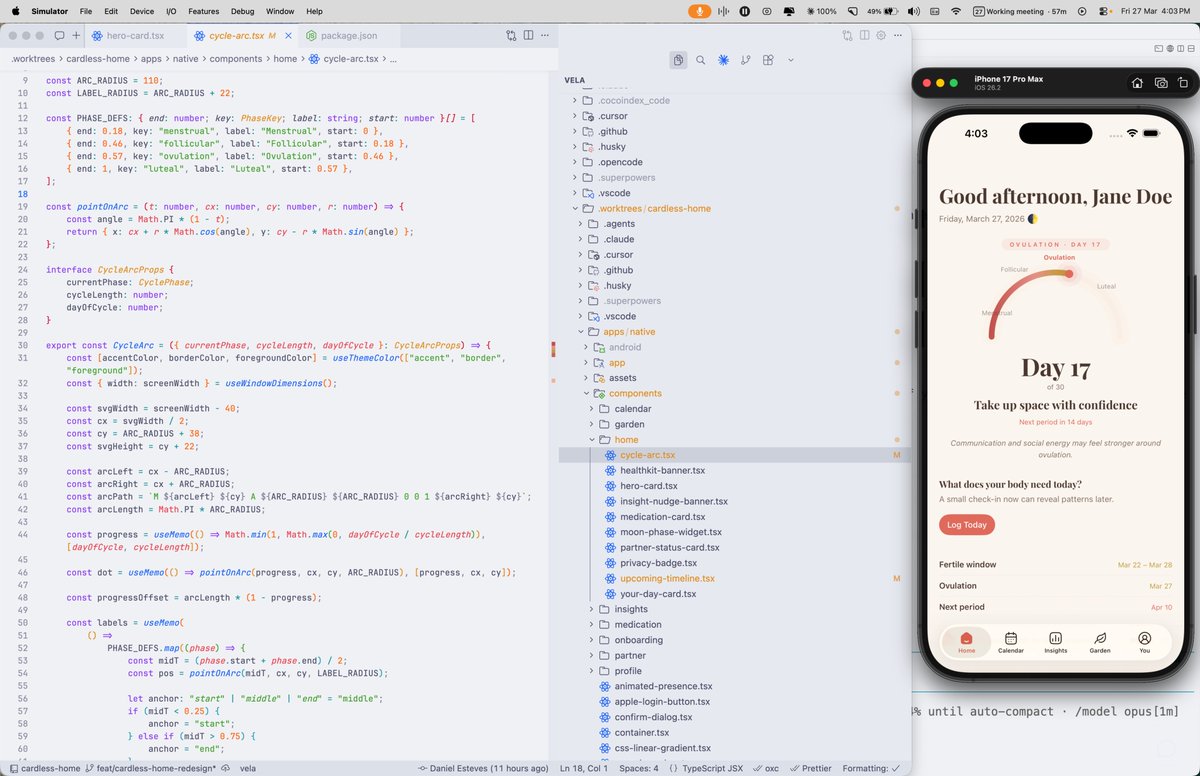The image size is (1200, 776).
Task: Click the orange microphone icon in the menu bar
Action: tap(699, 11)
